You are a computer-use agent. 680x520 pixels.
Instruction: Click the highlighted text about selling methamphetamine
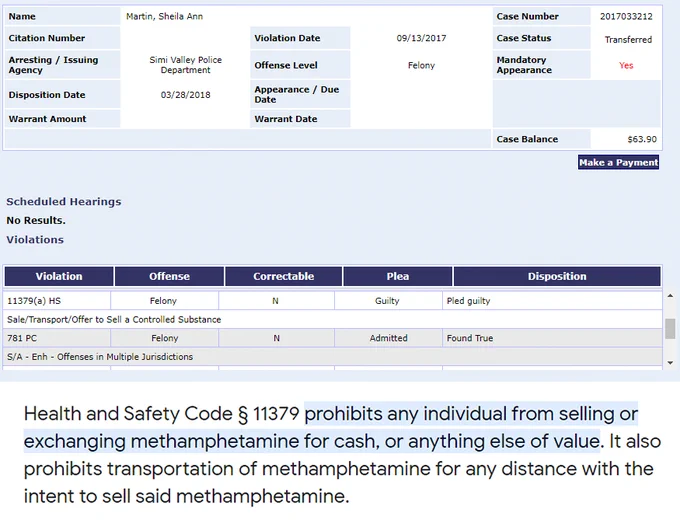click(330, 427)
